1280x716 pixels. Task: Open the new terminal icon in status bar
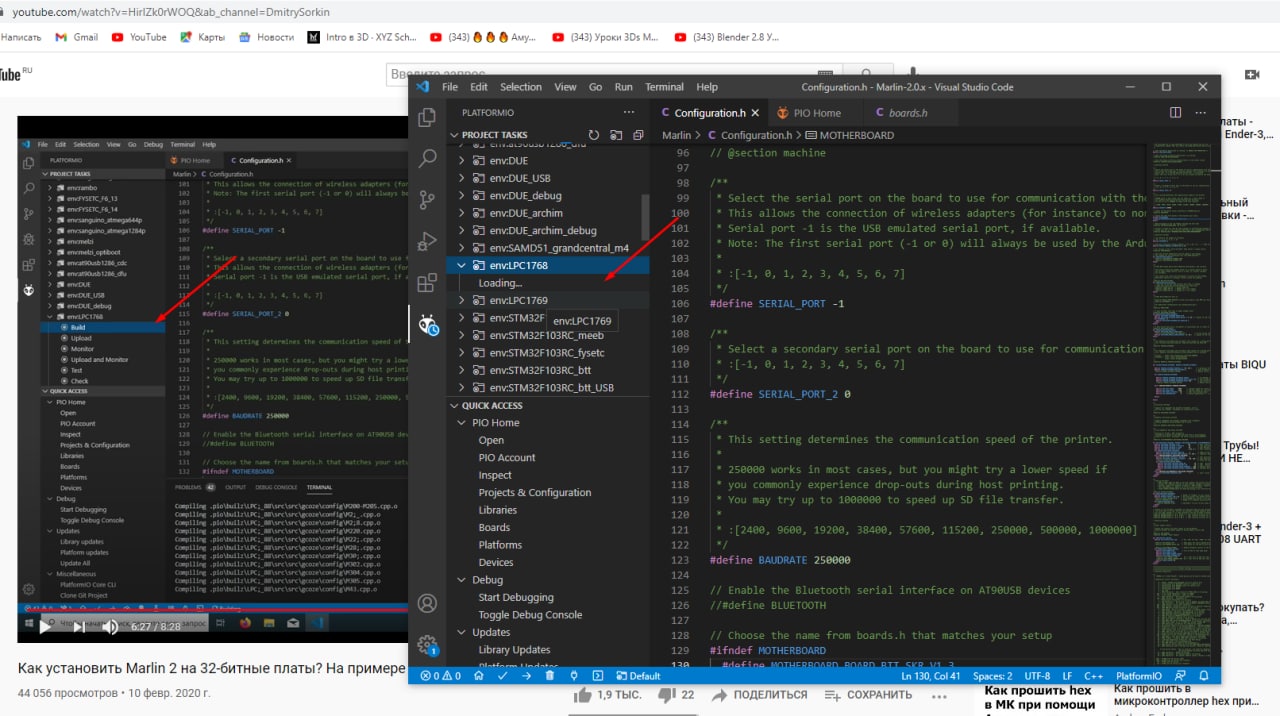598,676
